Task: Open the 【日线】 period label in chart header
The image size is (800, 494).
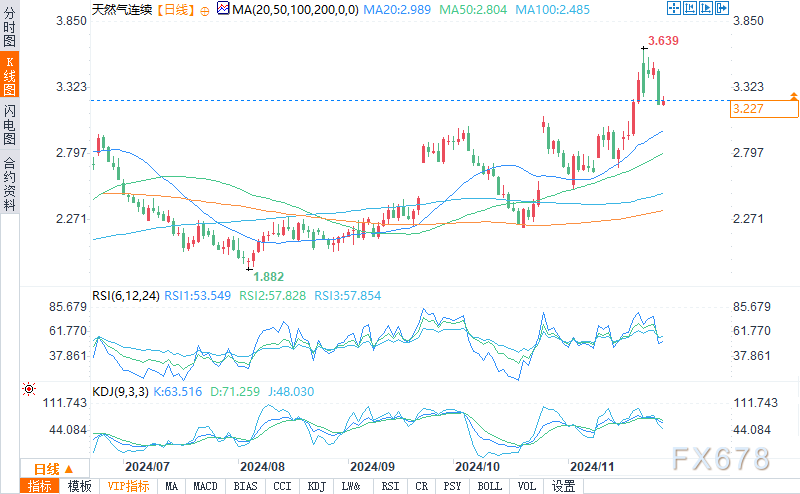Action: [169, 8]
